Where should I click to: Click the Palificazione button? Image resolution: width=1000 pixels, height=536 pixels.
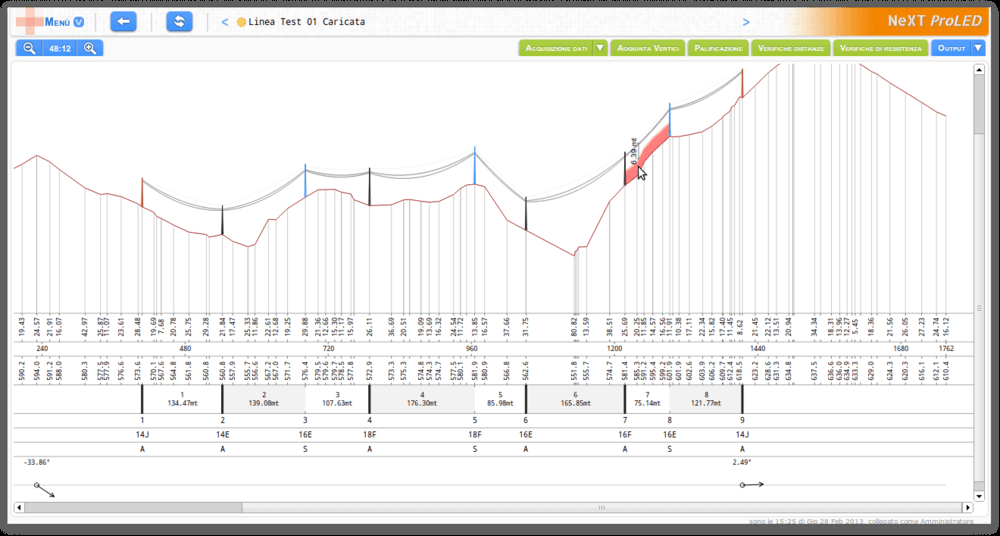(x=718, y=48)
